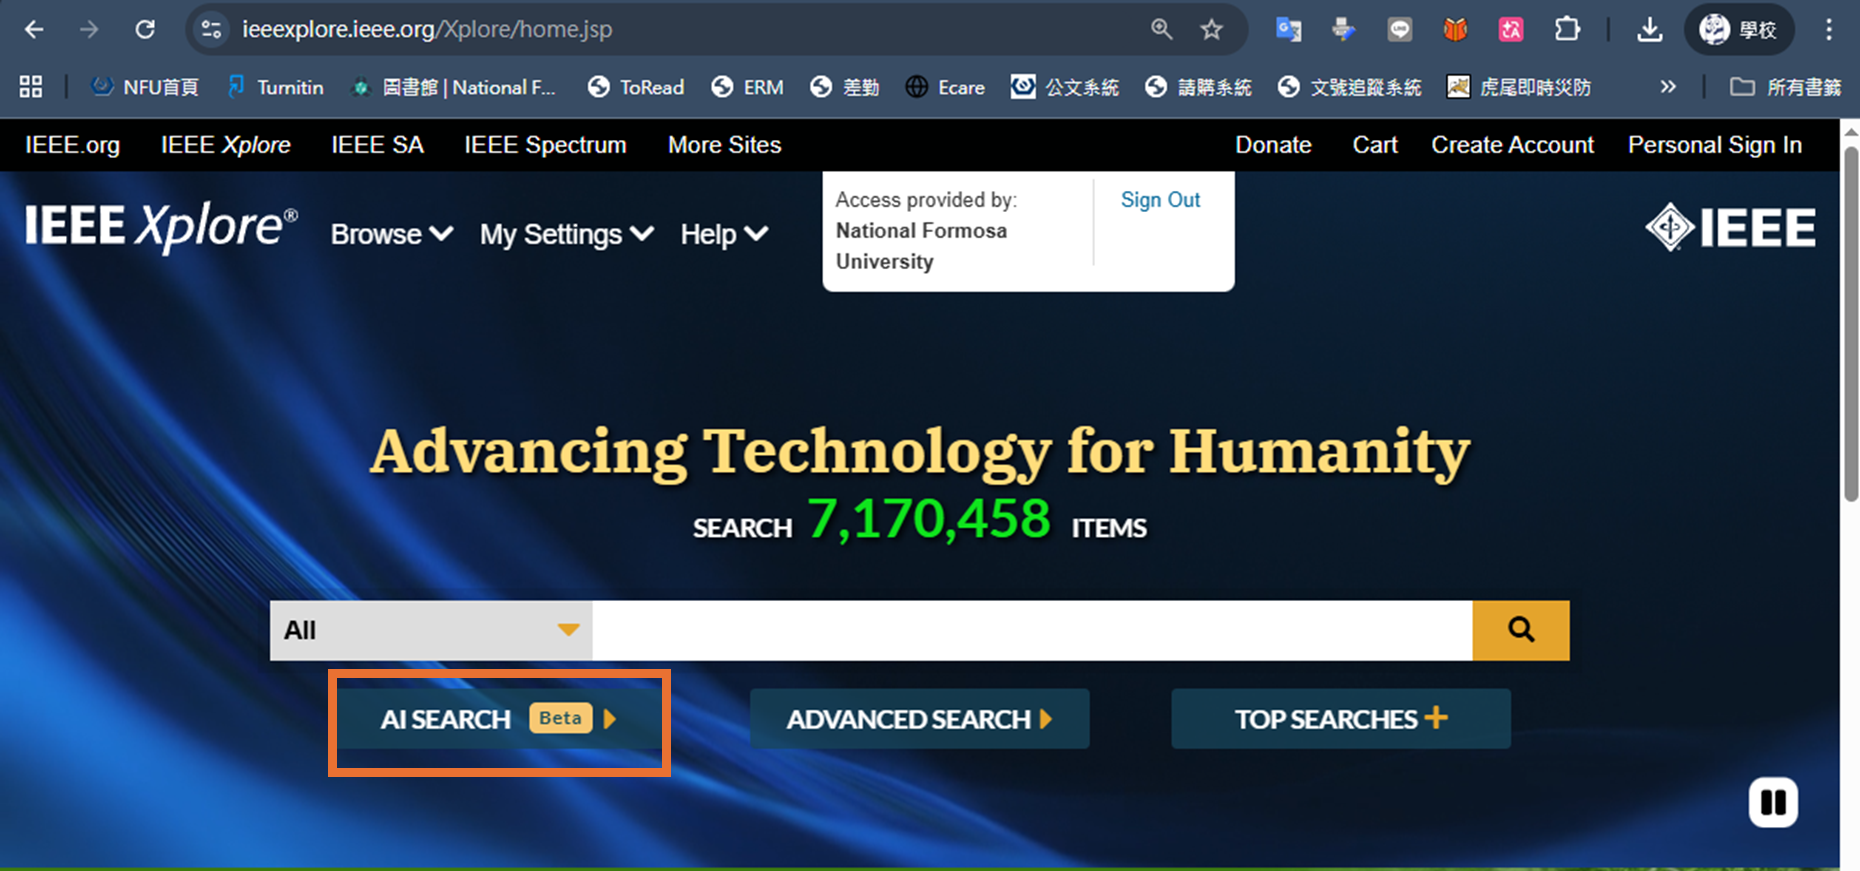The width and height of the screenshot is (1860, 871).
Task: Open the browser downloads icon
Action: point(1649,30)
